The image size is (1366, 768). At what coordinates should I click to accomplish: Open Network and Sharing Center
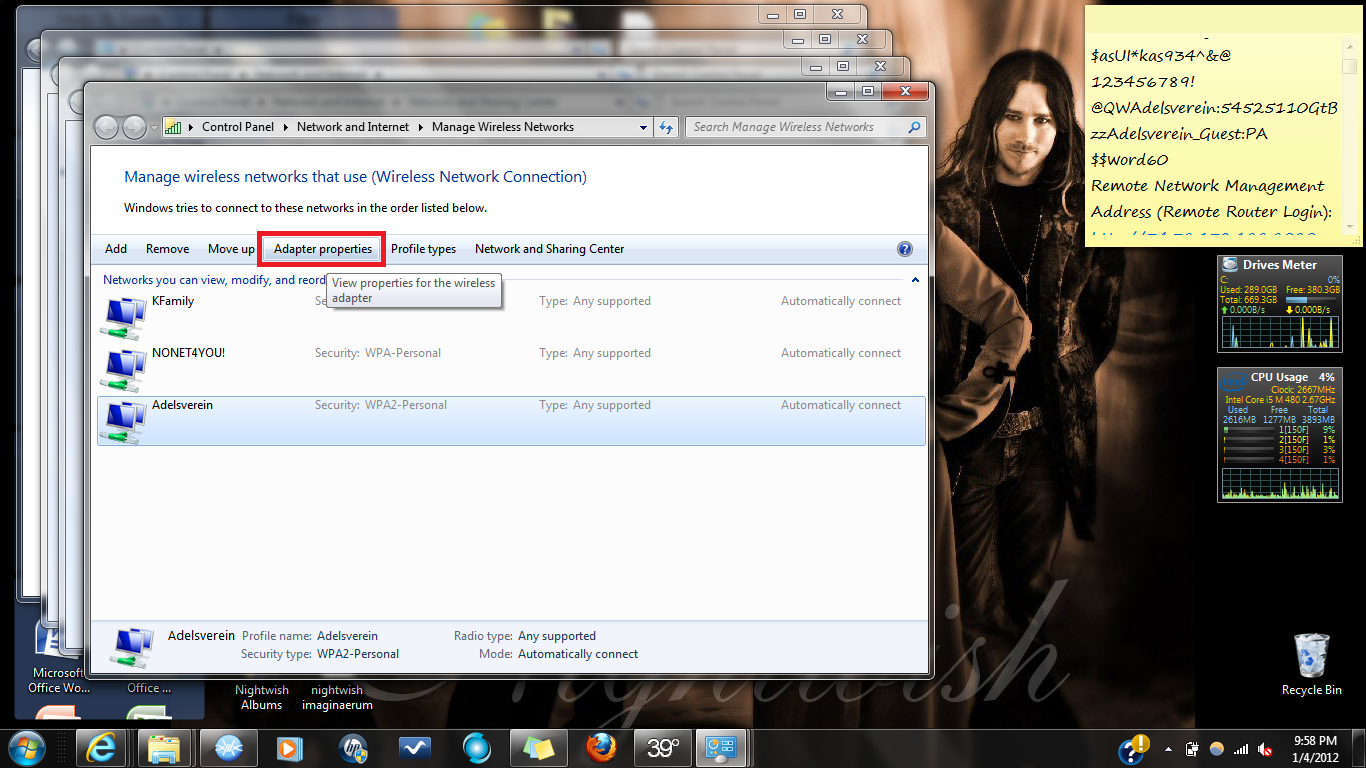click(549, 249)
